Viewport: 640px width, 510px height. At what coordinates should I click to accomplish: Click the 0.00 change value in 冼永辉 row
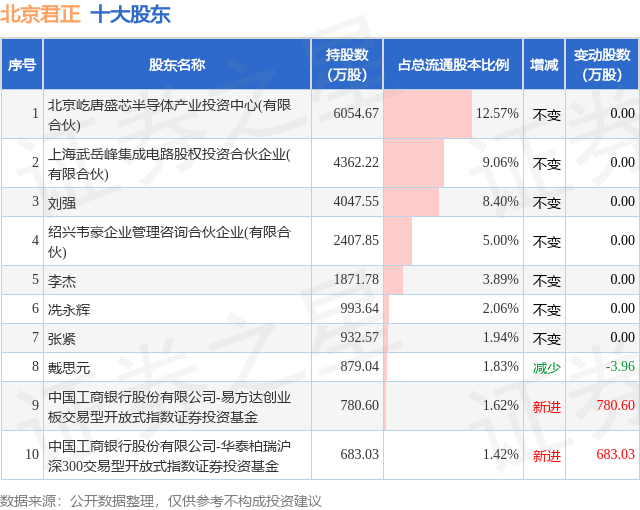point(622,308)
